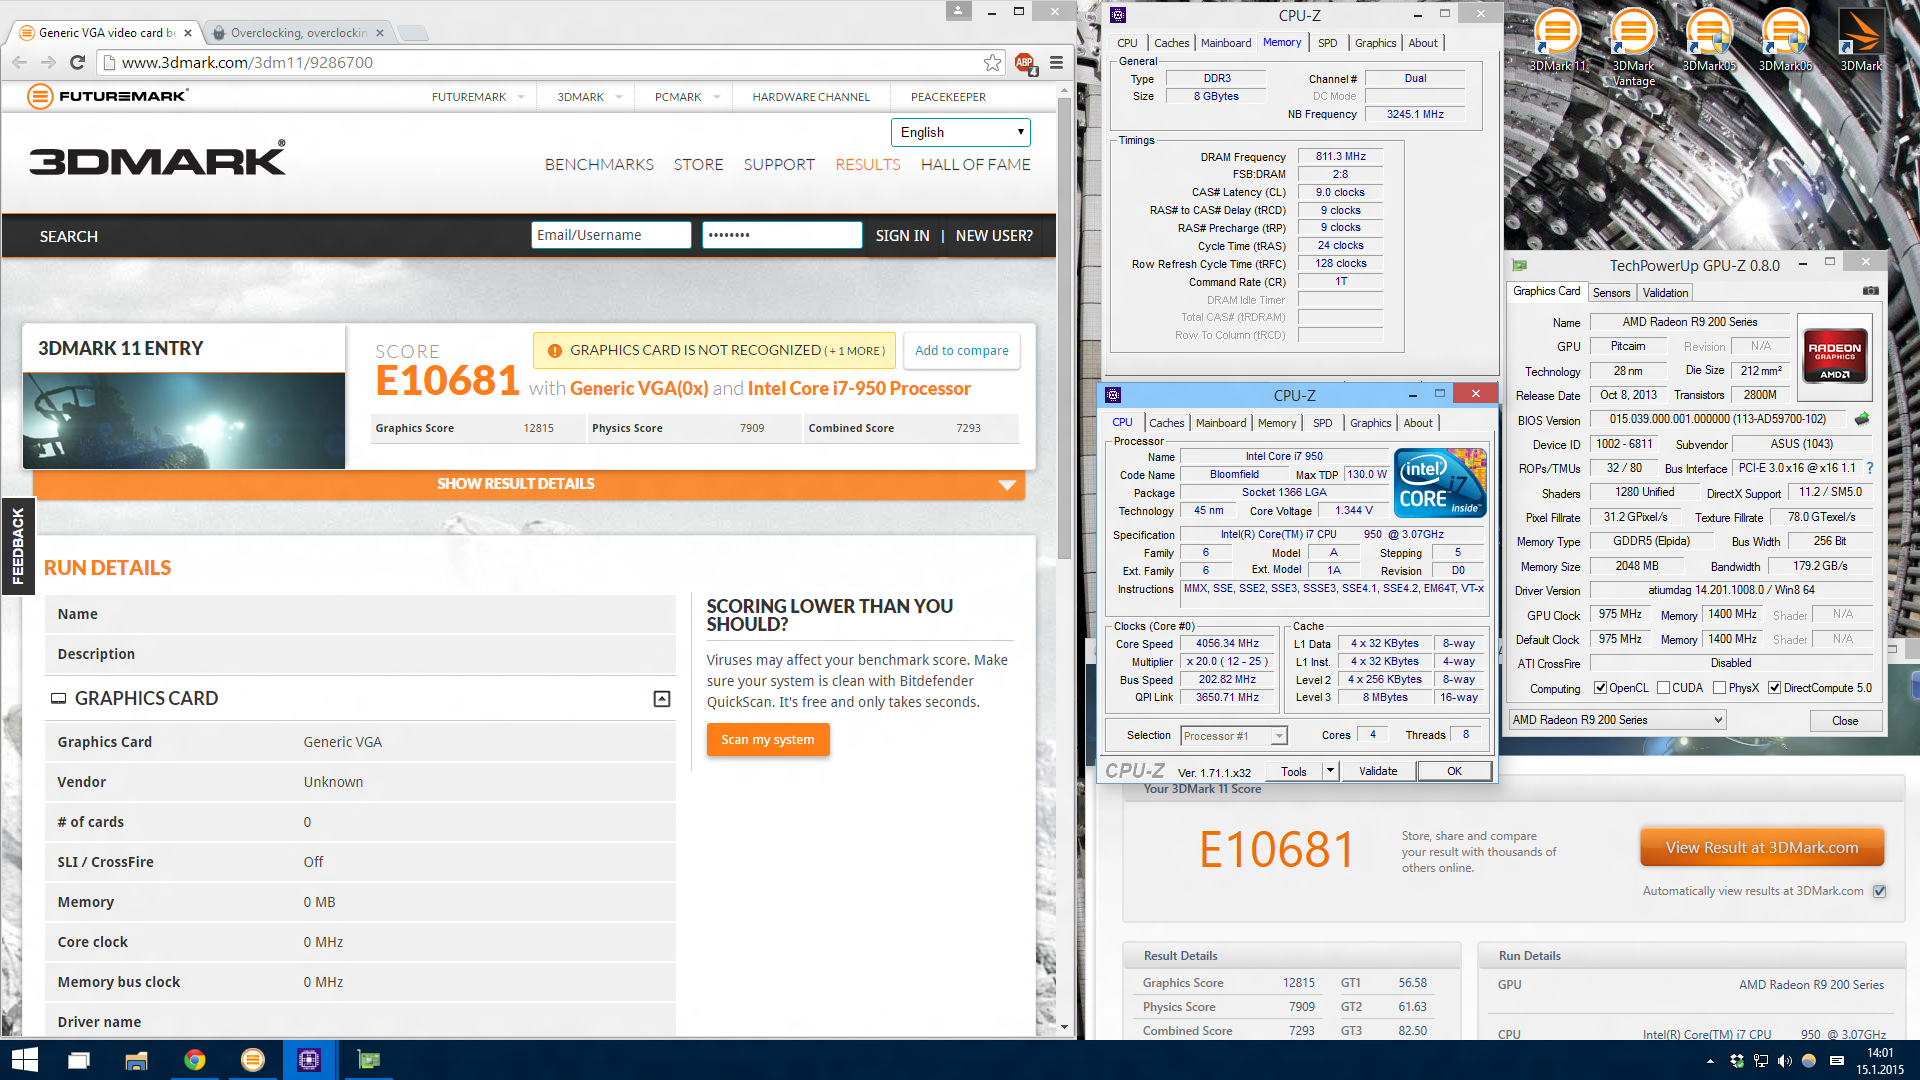
Task: Click Chrome user profile icon
Action: click(958, 11)
